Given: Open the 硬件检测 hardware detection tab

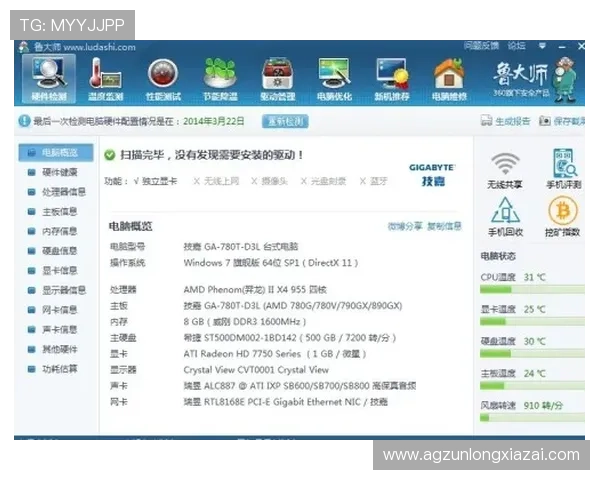Looking at the screenshot, I should [49, 79].
